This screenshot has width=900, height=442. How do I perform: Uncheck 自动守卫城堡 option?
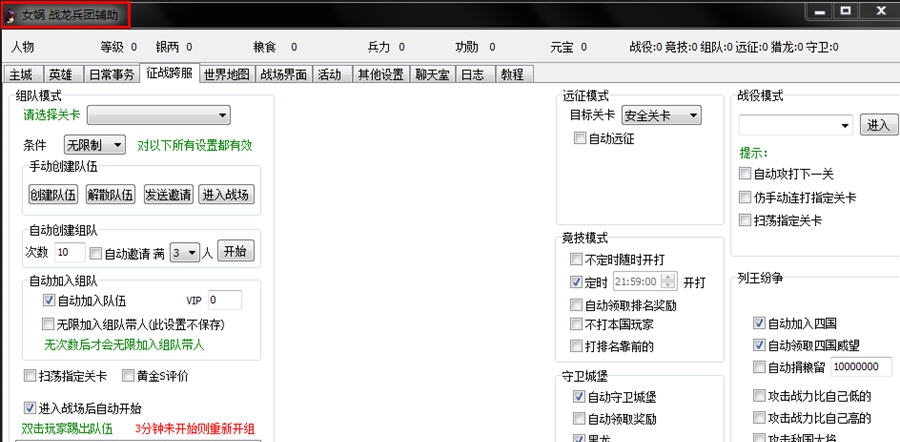tap(579, 397)
